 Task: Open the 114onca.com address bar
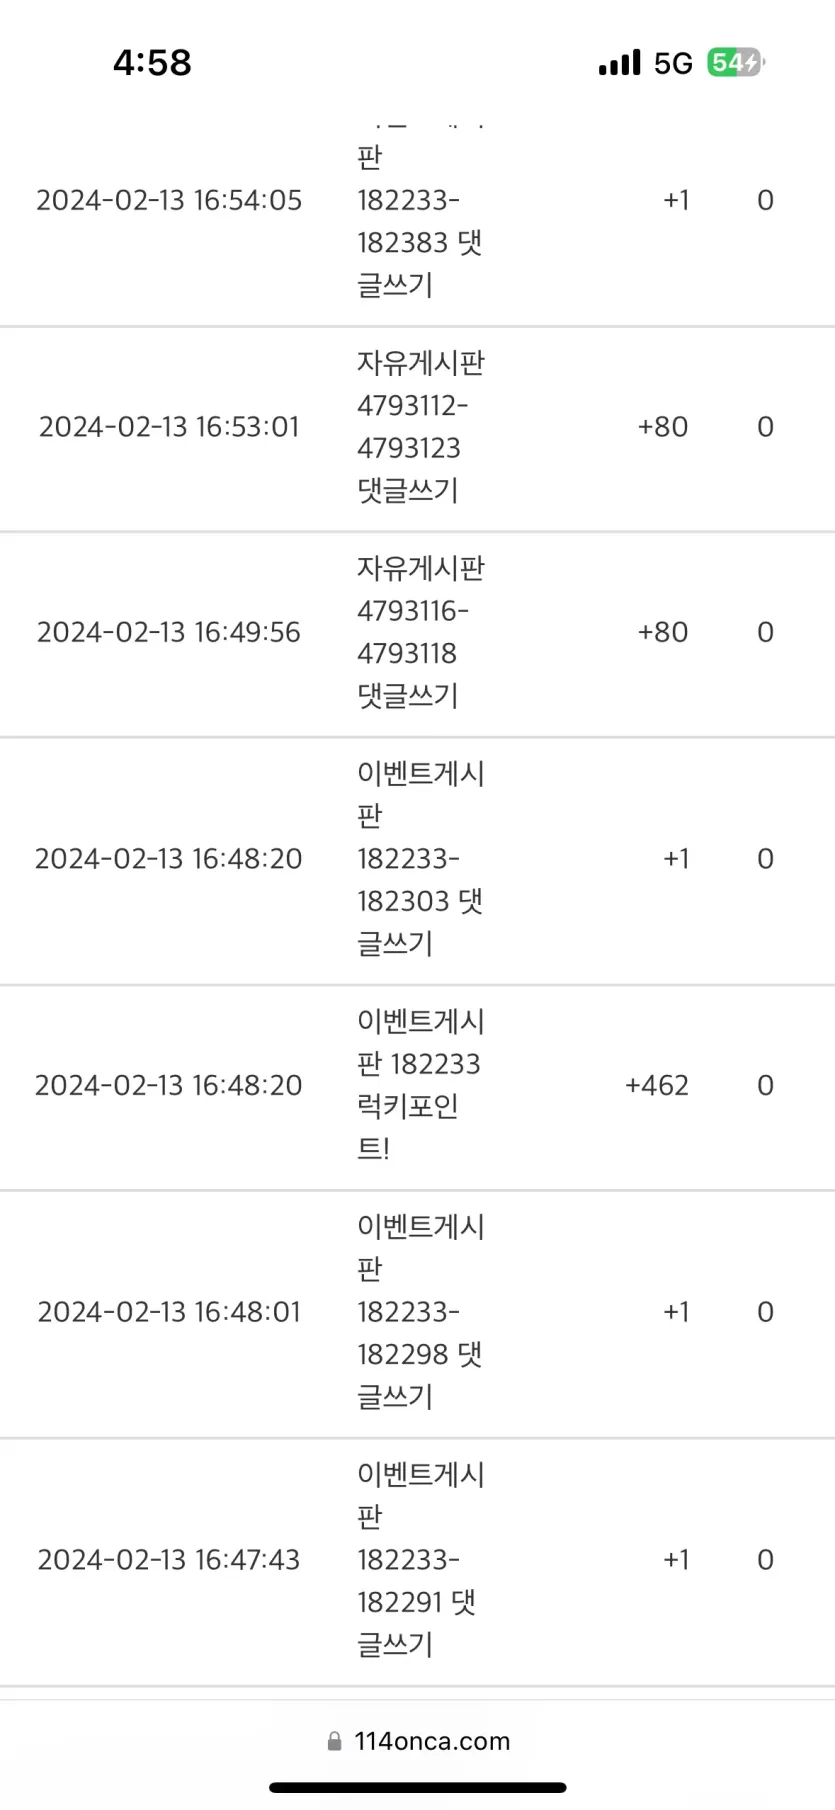click(x=418, y=1741)
